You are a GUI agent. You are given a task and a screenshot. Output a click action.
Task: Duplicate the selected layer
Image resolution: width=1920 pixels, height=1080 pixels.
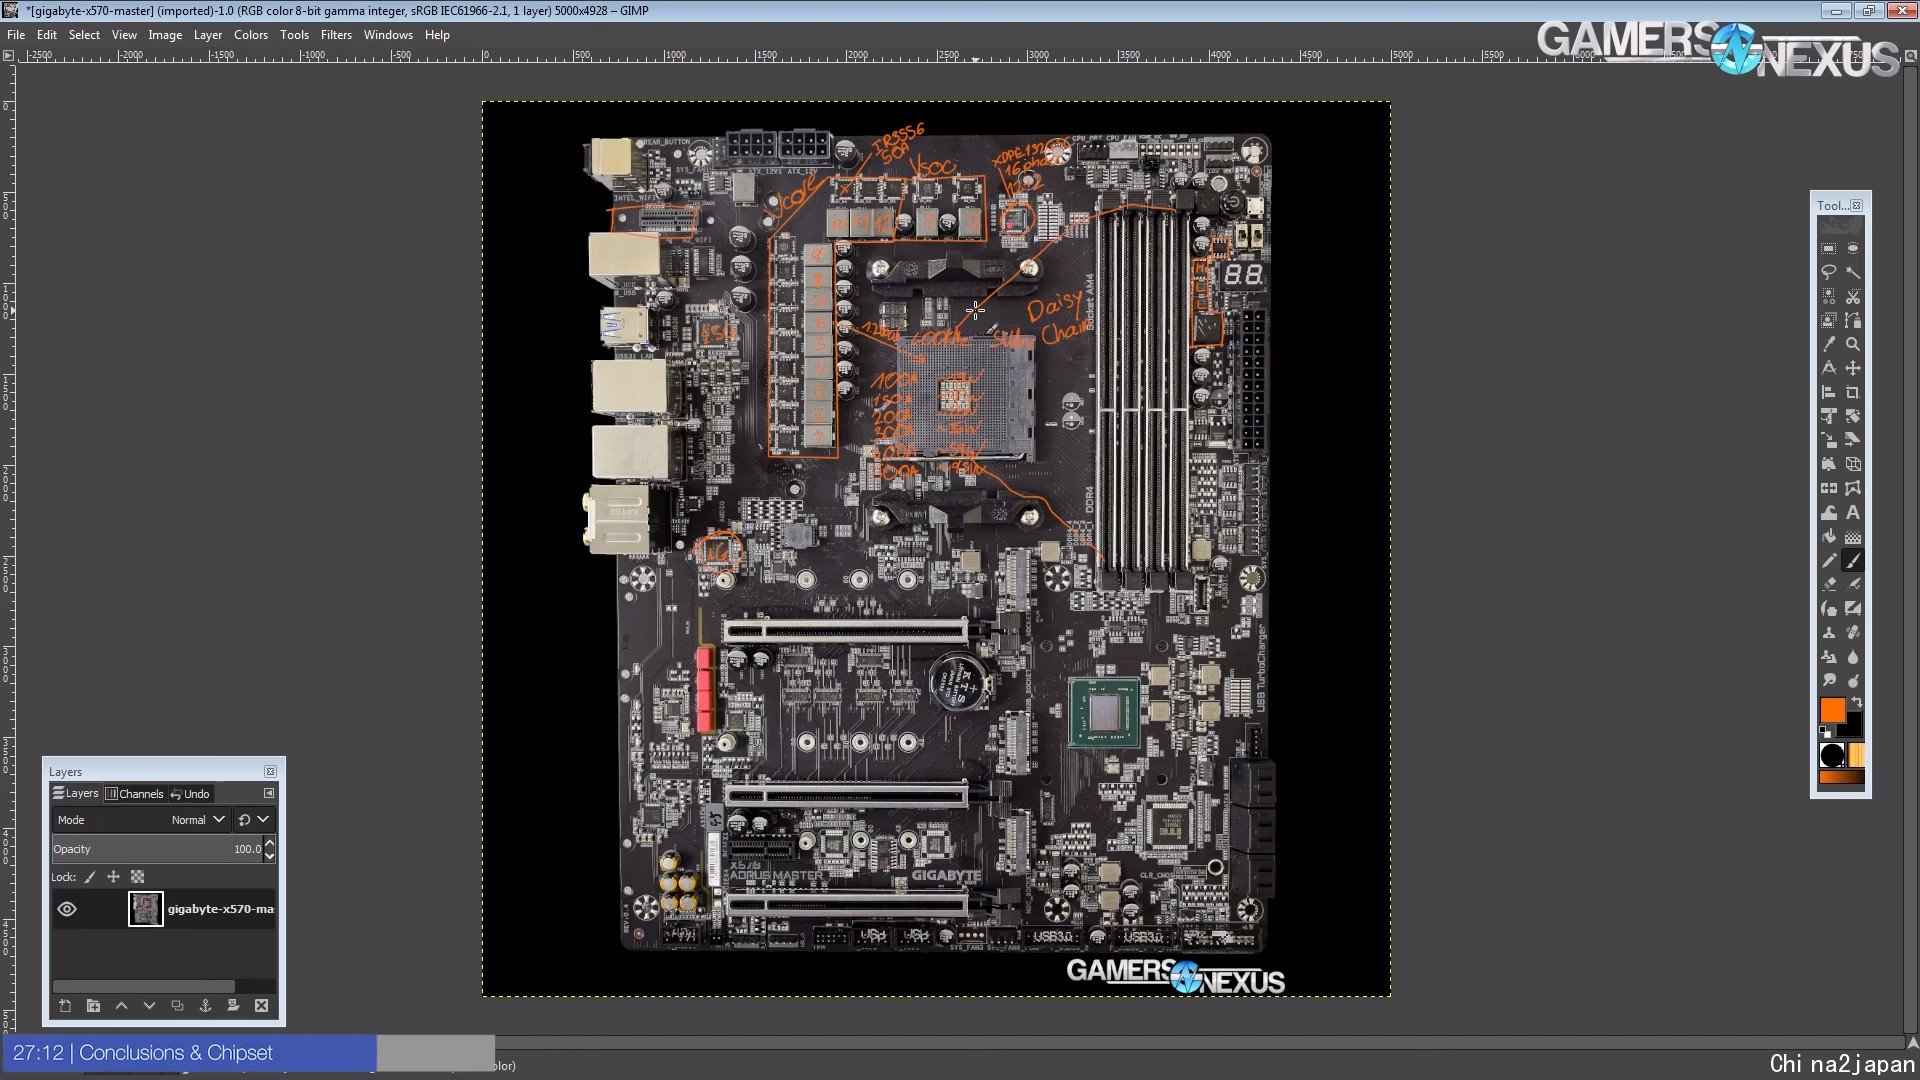point(177,1006)
